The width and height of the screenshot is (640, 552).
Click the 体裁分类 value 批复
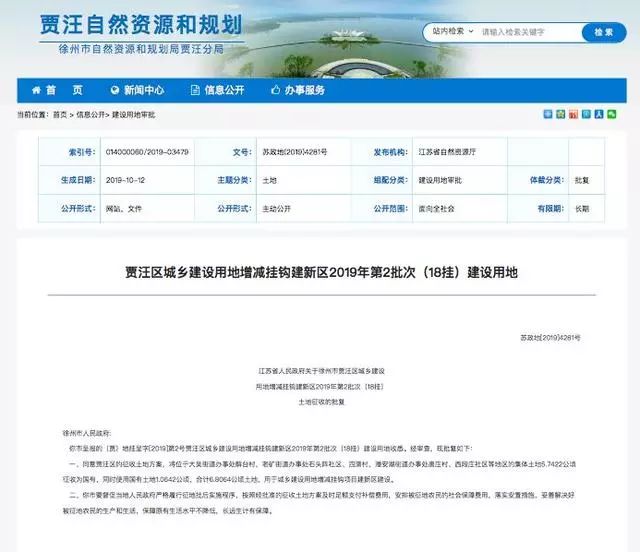pyautogui.click(x=582, y=180)
